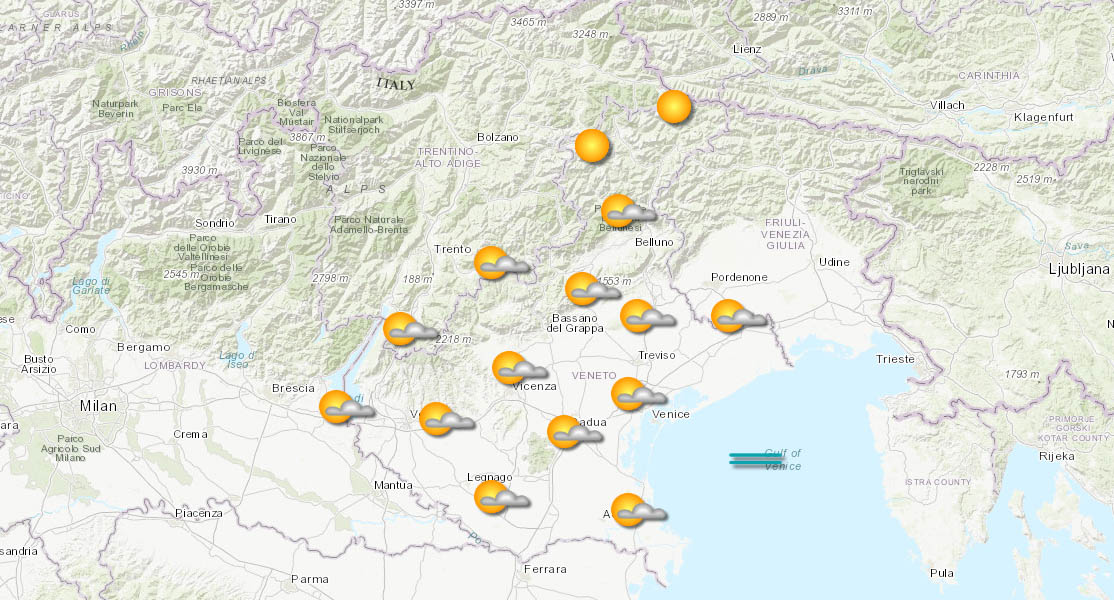Select the sun icon near Lienz

[x=674, y=108]
